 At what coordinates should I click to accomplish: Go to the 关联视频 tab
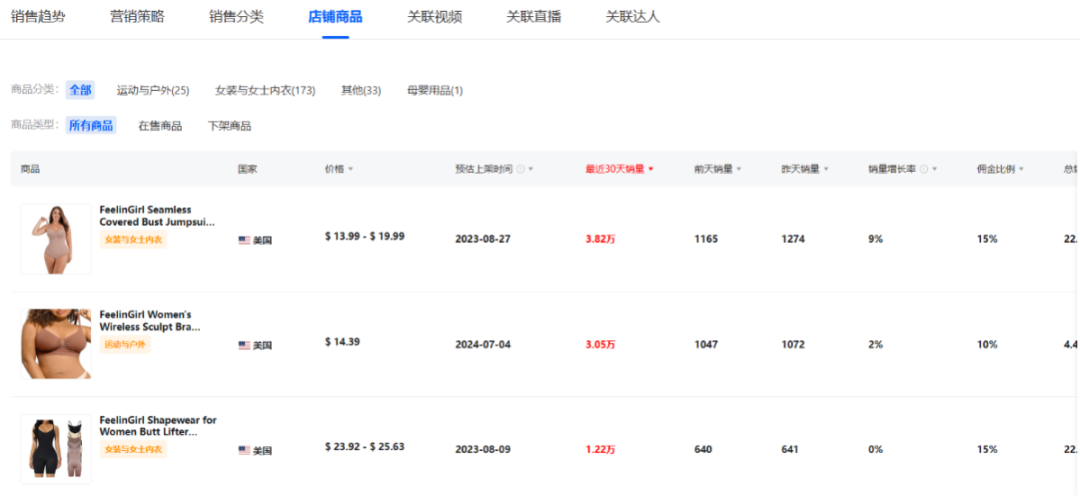[435, 17]
